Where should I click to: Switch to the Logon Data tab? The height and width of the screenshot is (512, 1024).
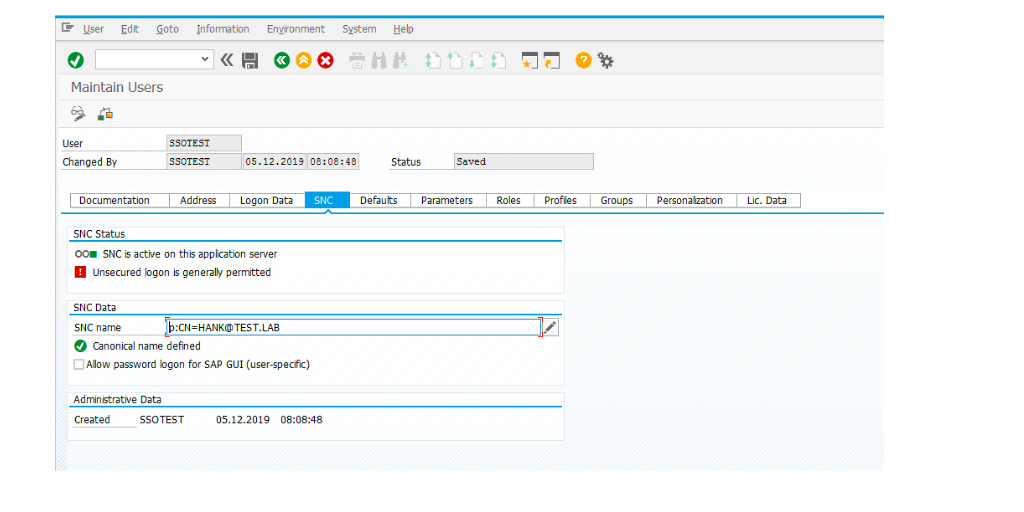[267, 200]
